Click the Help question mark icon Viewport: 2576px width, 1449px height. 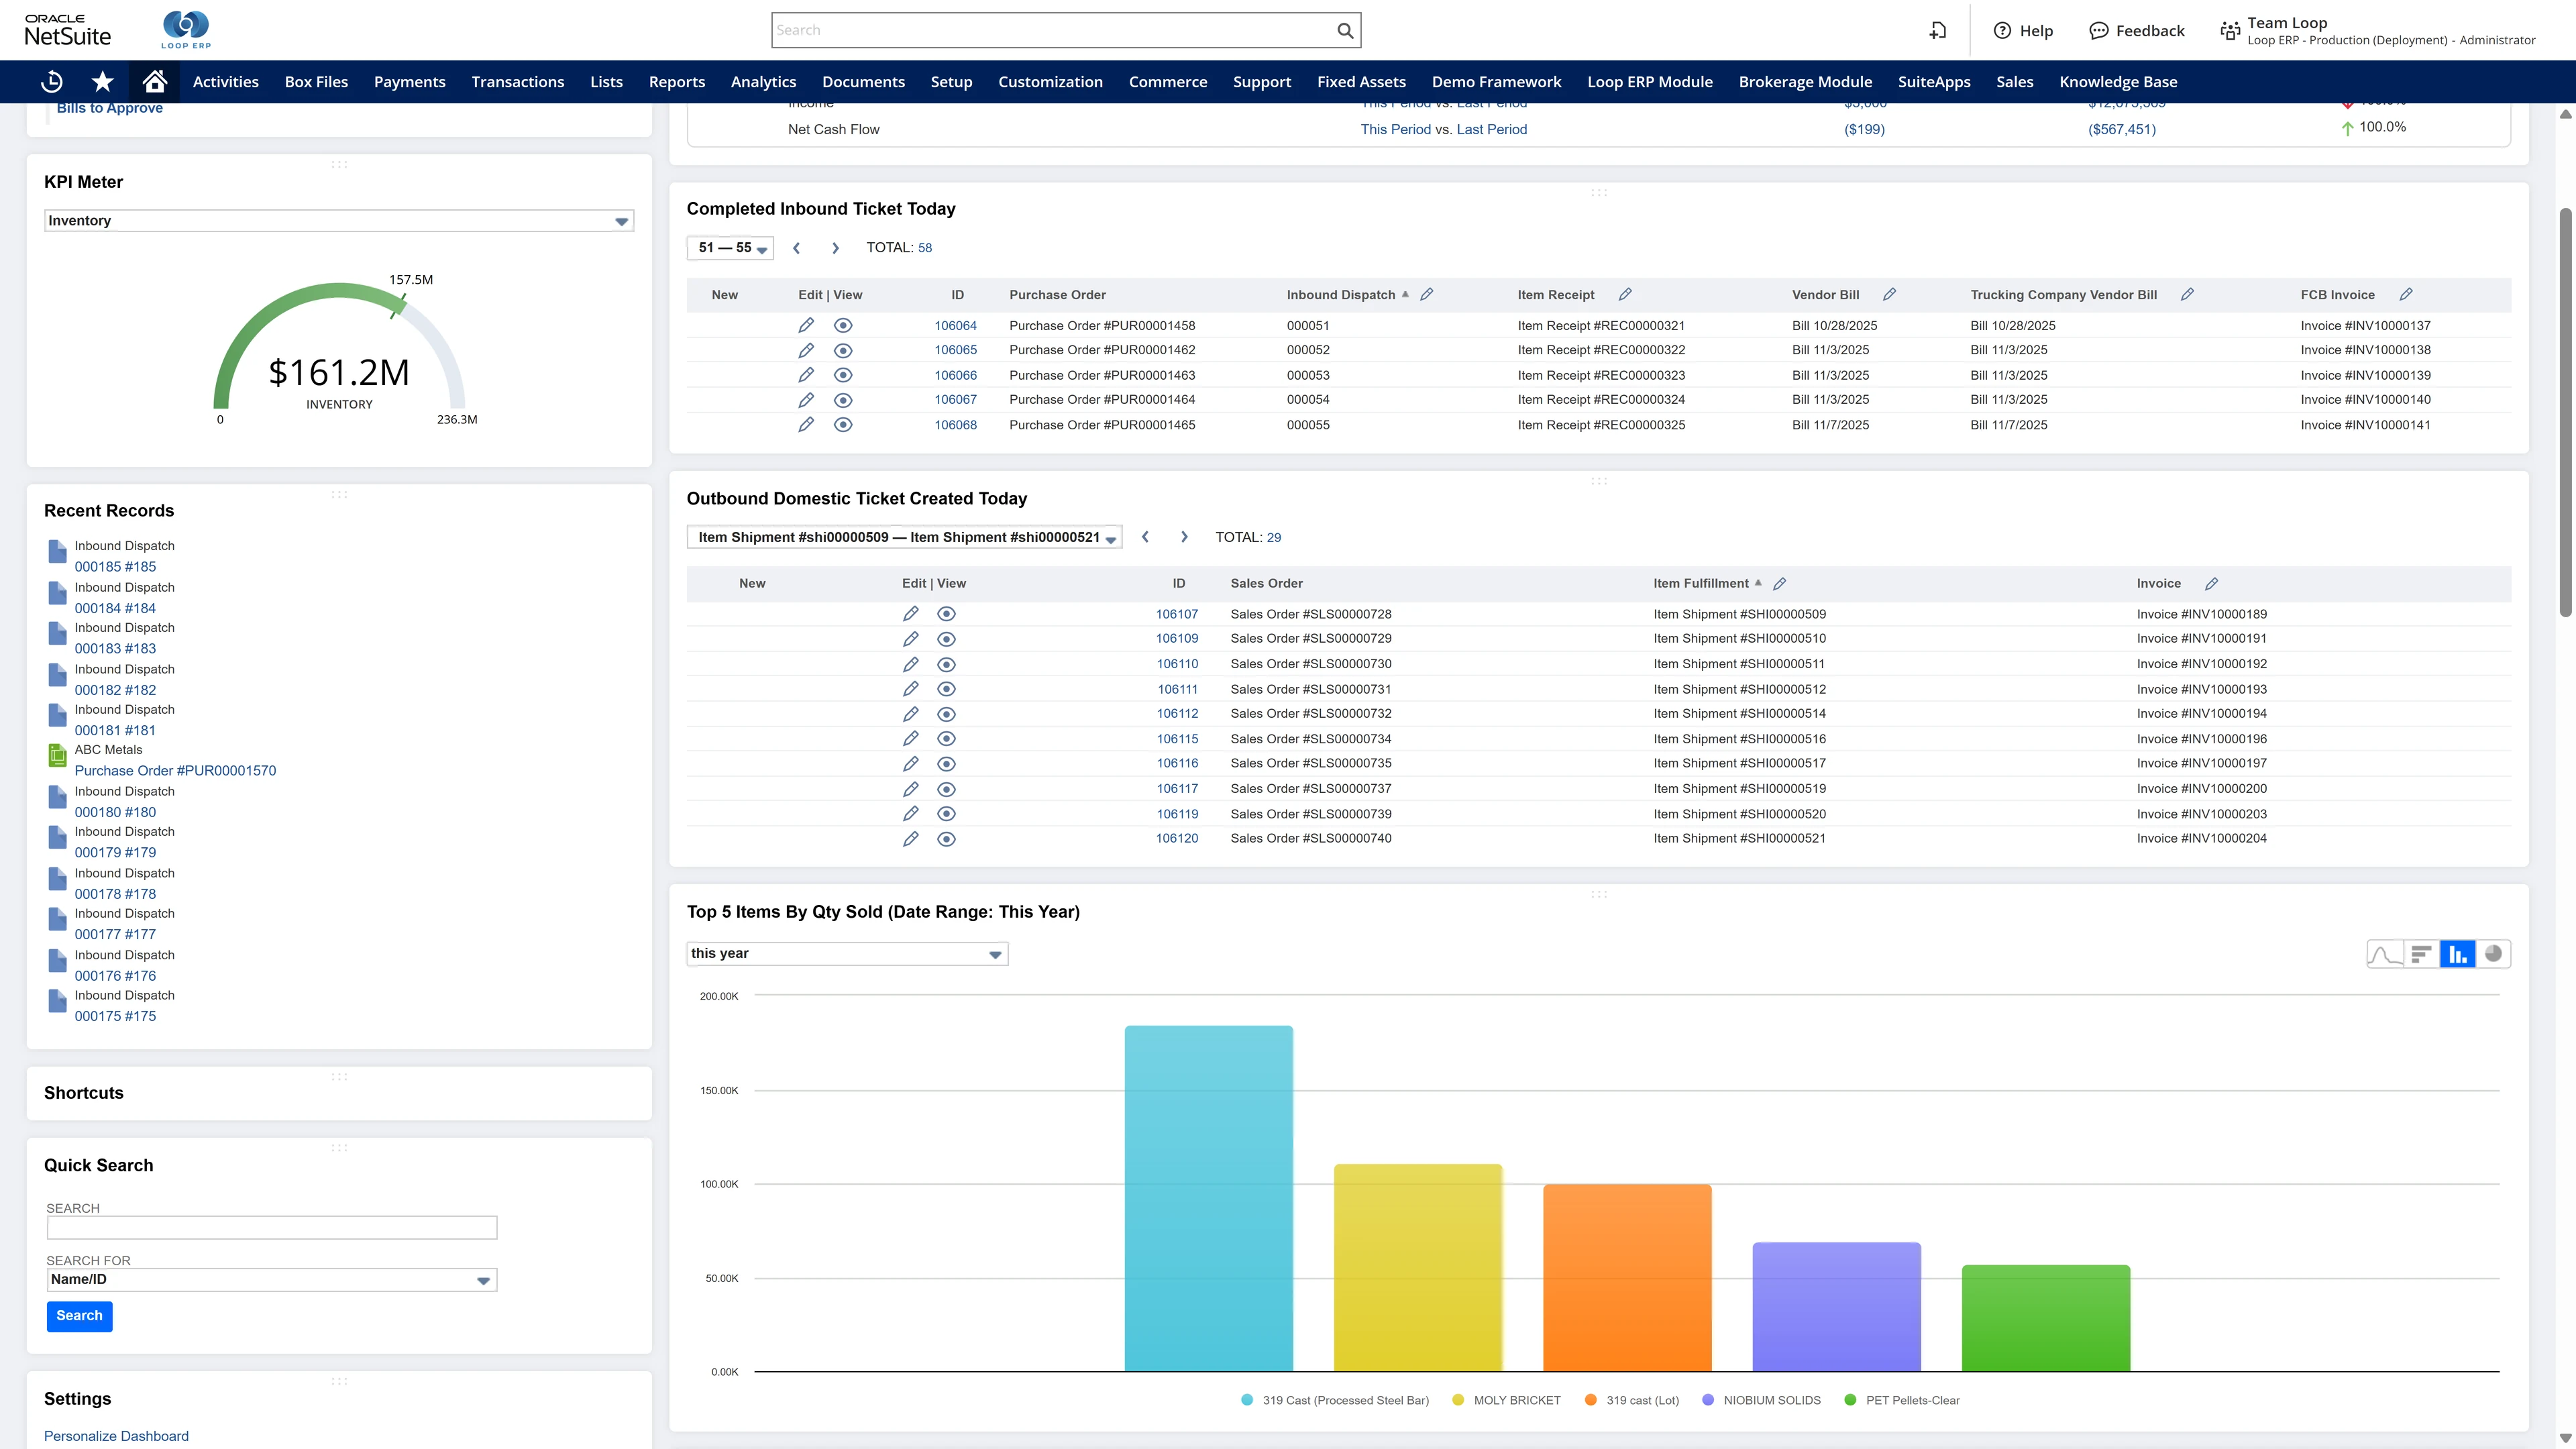(x=2002, y=31)
